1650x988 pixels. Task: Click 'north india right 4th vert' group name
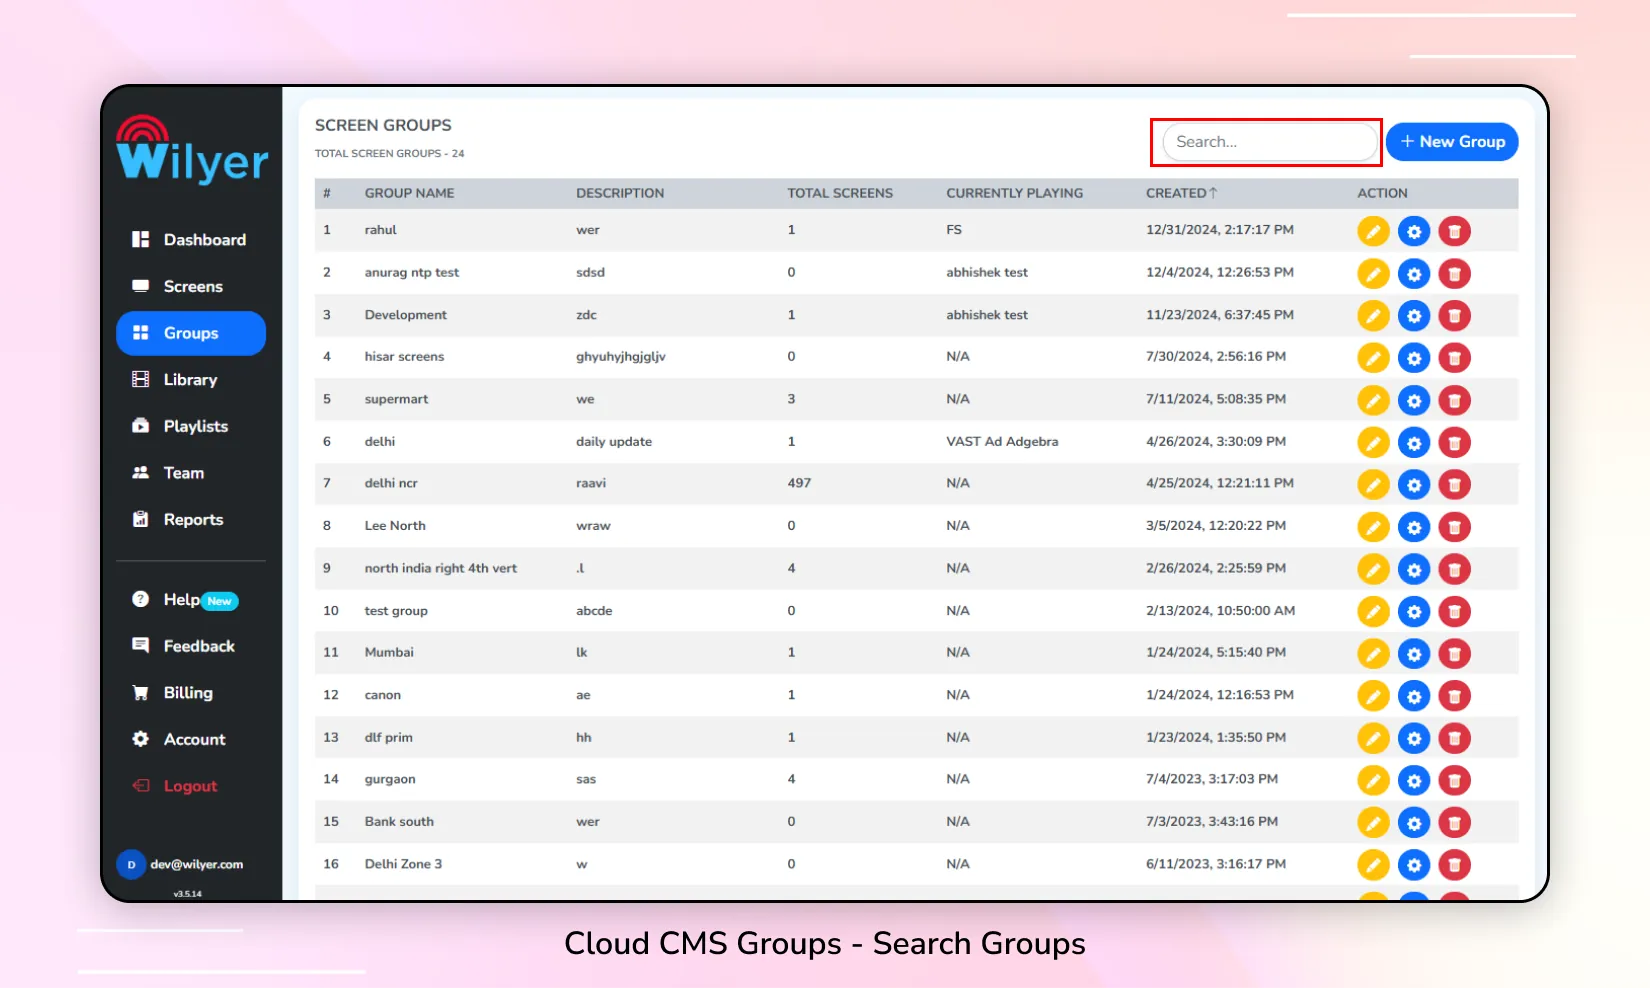[441, 568]
